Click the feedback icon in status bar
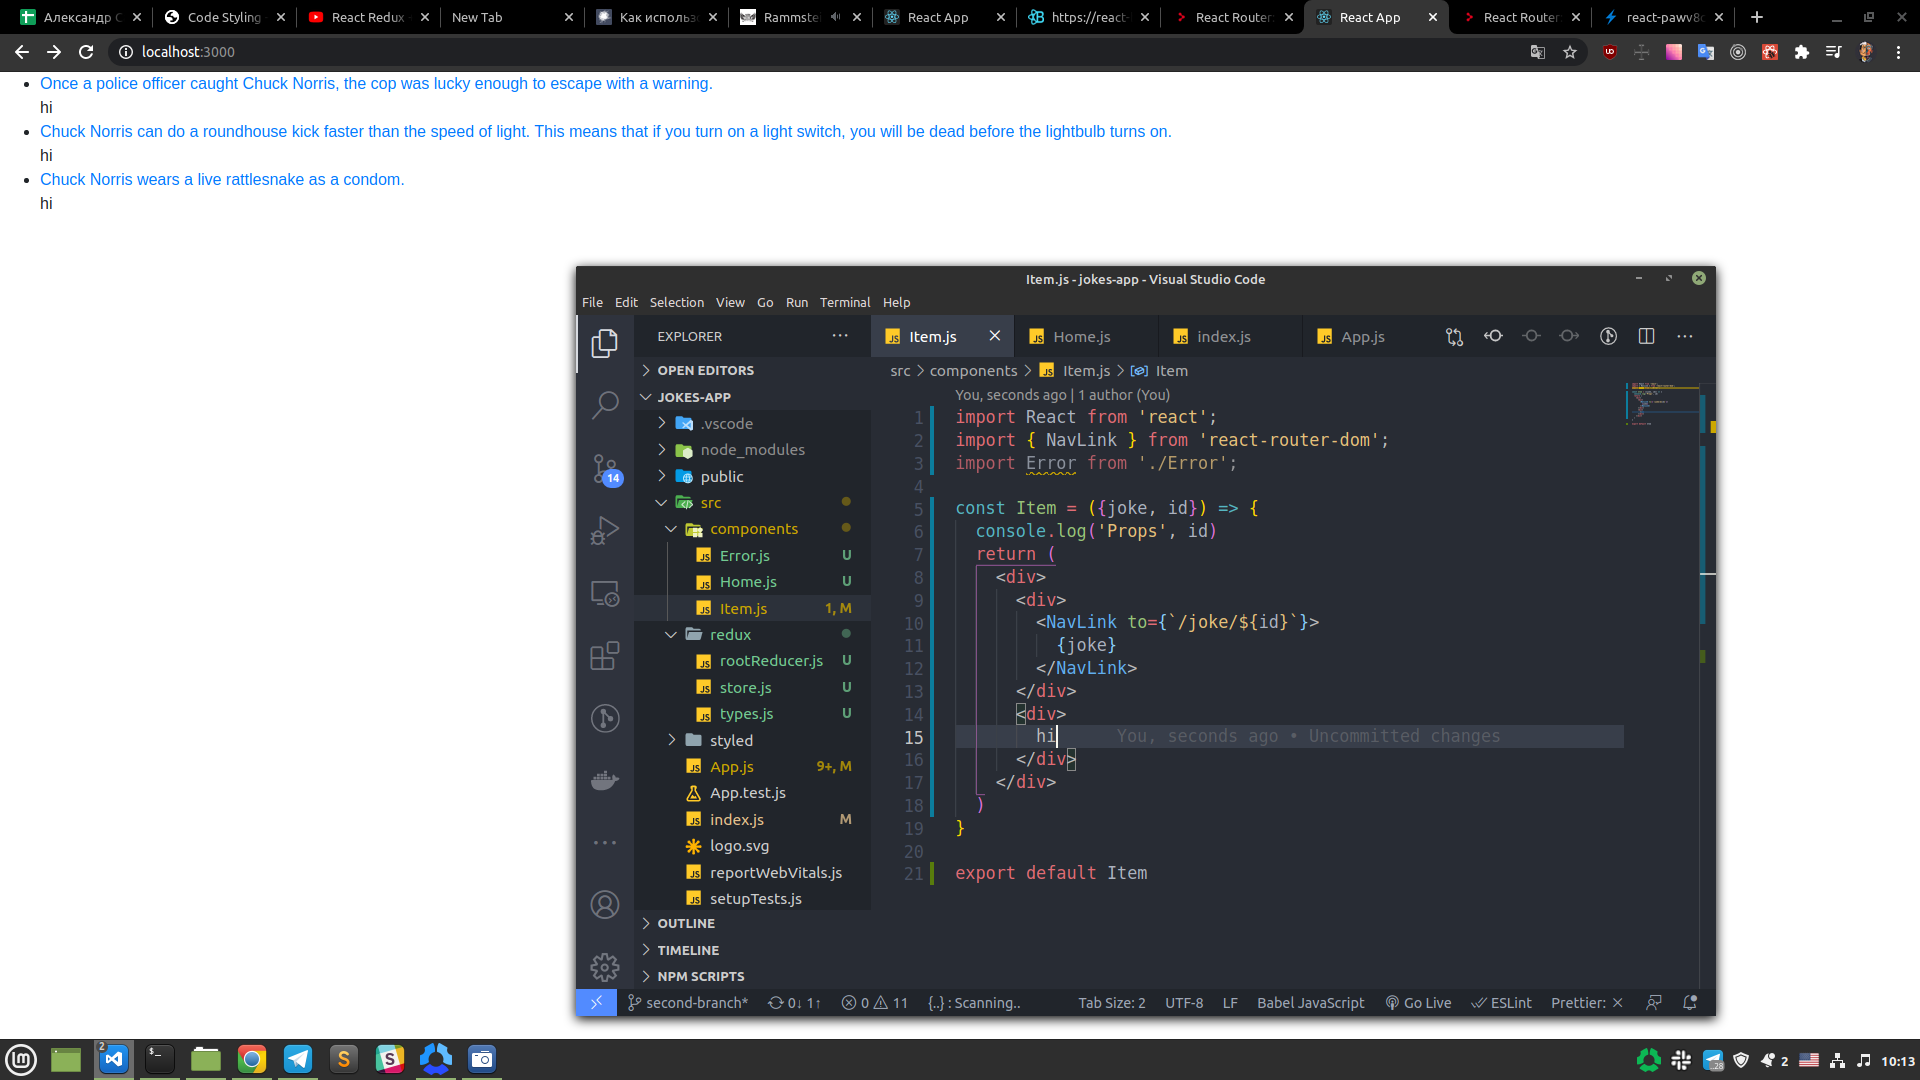Image resolution: width=1920 pixels, height=1080 pixels. 1654,1003
